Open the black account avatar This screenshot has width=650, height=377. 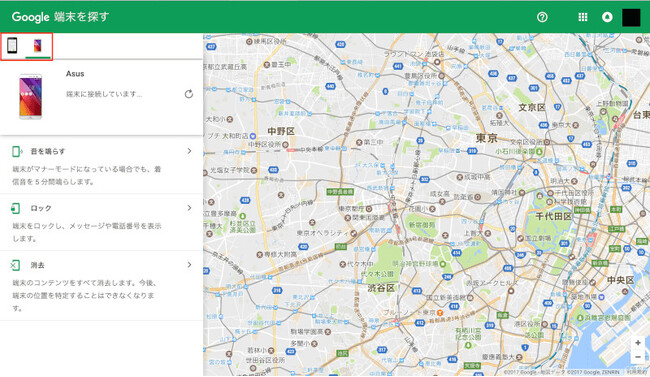pyautogui.click(x=631, y=17)
